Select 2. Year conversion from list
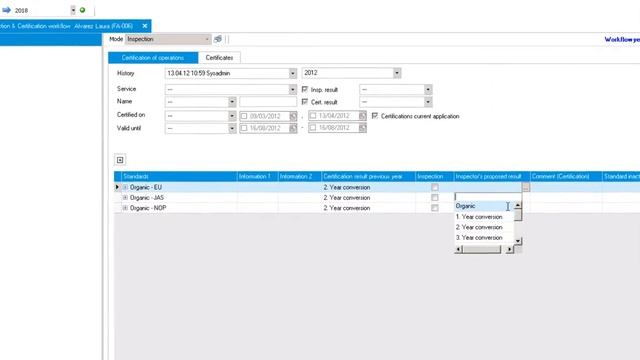 484,227
